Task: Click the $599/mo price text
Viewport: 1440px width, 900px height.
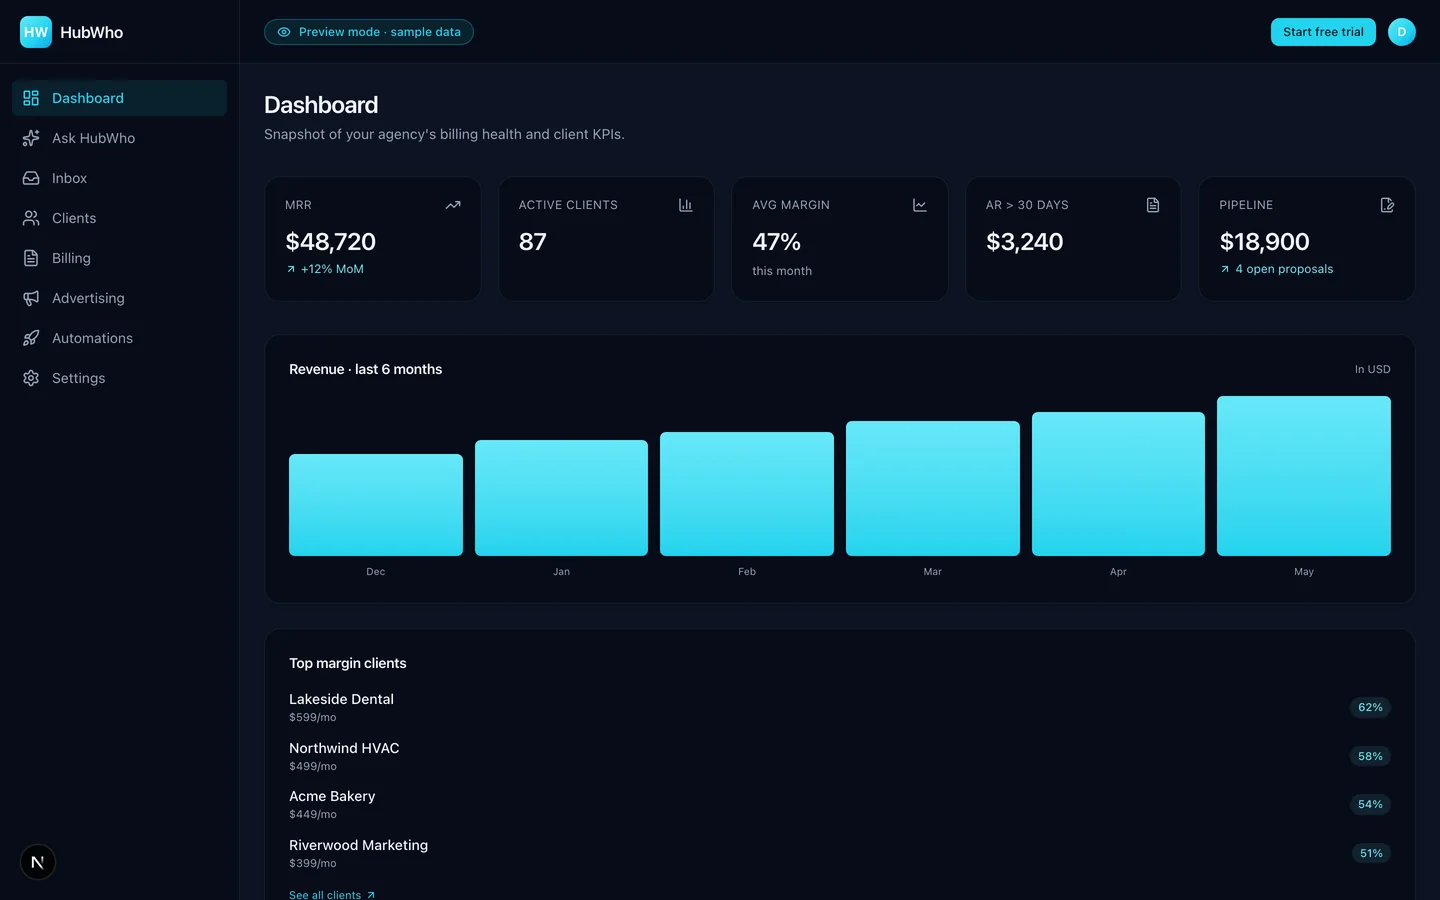Action: [x=313, y=717]
